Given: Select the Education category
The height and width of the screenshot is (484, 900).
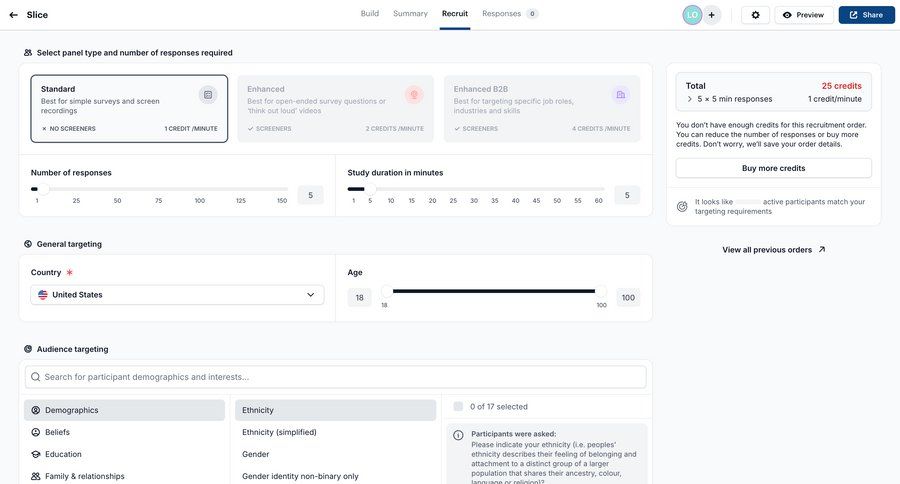Looking at the screenshot, I should [125, 454].
